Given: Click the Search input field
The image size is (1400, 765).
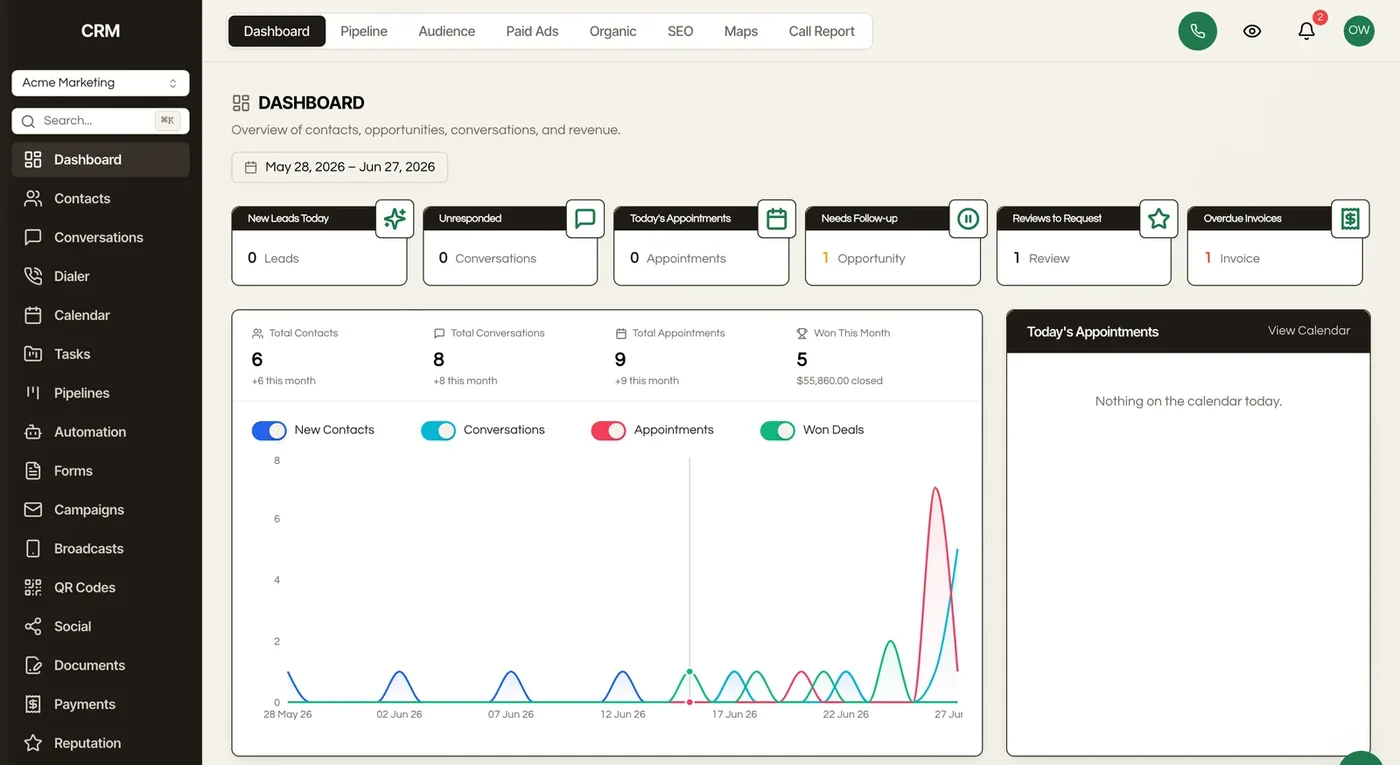Looking at the screenshot, I should click(x=100, y=120).
